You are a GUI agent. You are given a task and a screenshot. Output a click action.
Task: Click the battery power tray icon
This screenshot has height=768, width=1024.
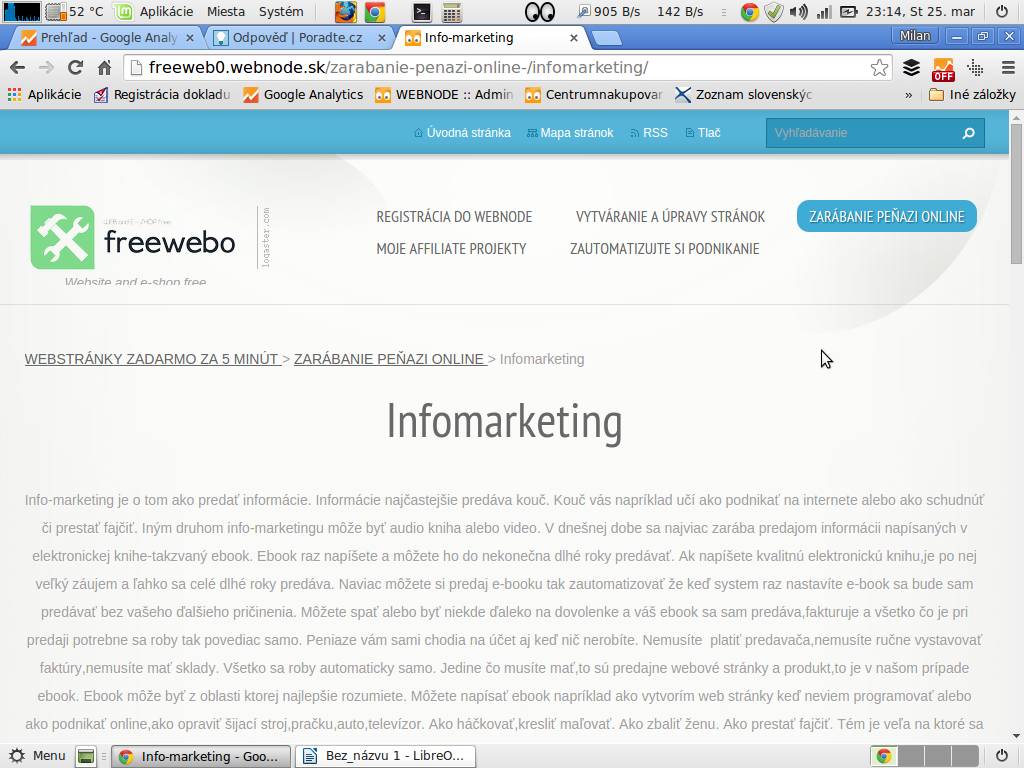pyautogui.click(x=848, y=11)
